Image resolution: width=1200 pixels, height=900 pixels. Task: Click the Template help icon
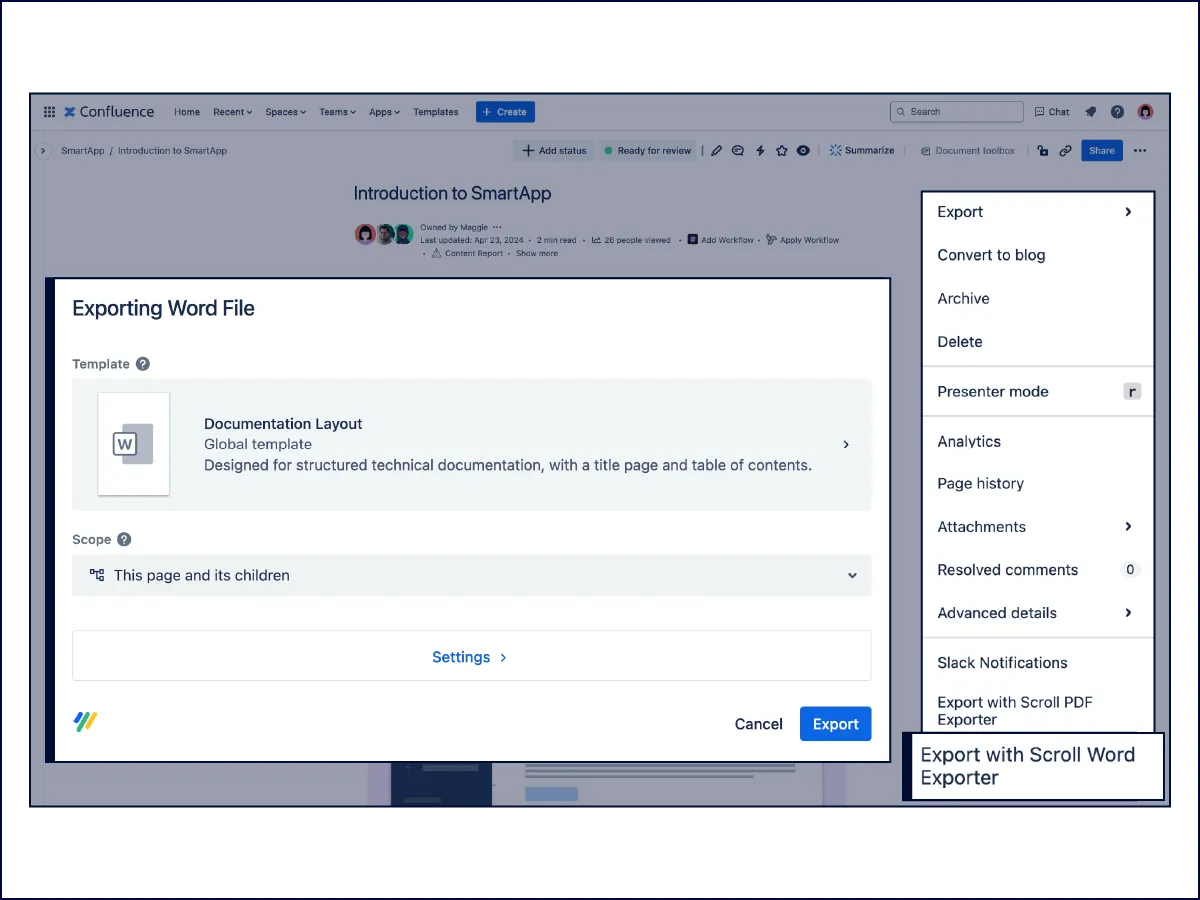coord(143,364)
